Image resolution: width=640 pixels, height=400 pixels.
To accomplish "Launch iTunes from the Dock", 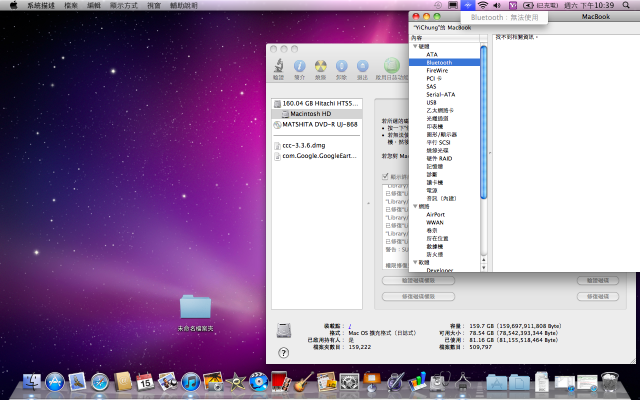I will click(x=190, y=382).
